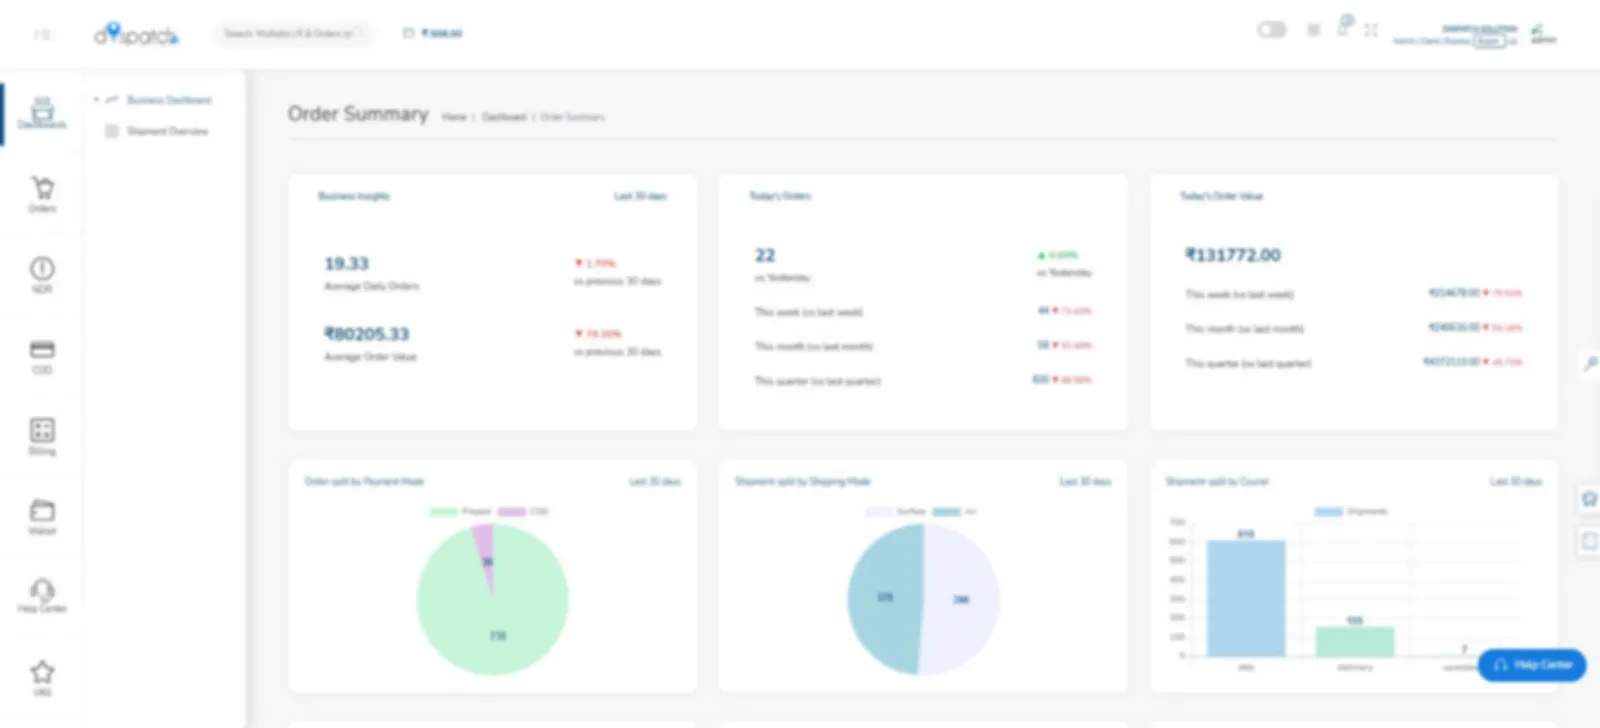Toggle the COD legend in payment mode chart
The width and height of the screenshot is (1600, 728).
(x=524, y=511)
